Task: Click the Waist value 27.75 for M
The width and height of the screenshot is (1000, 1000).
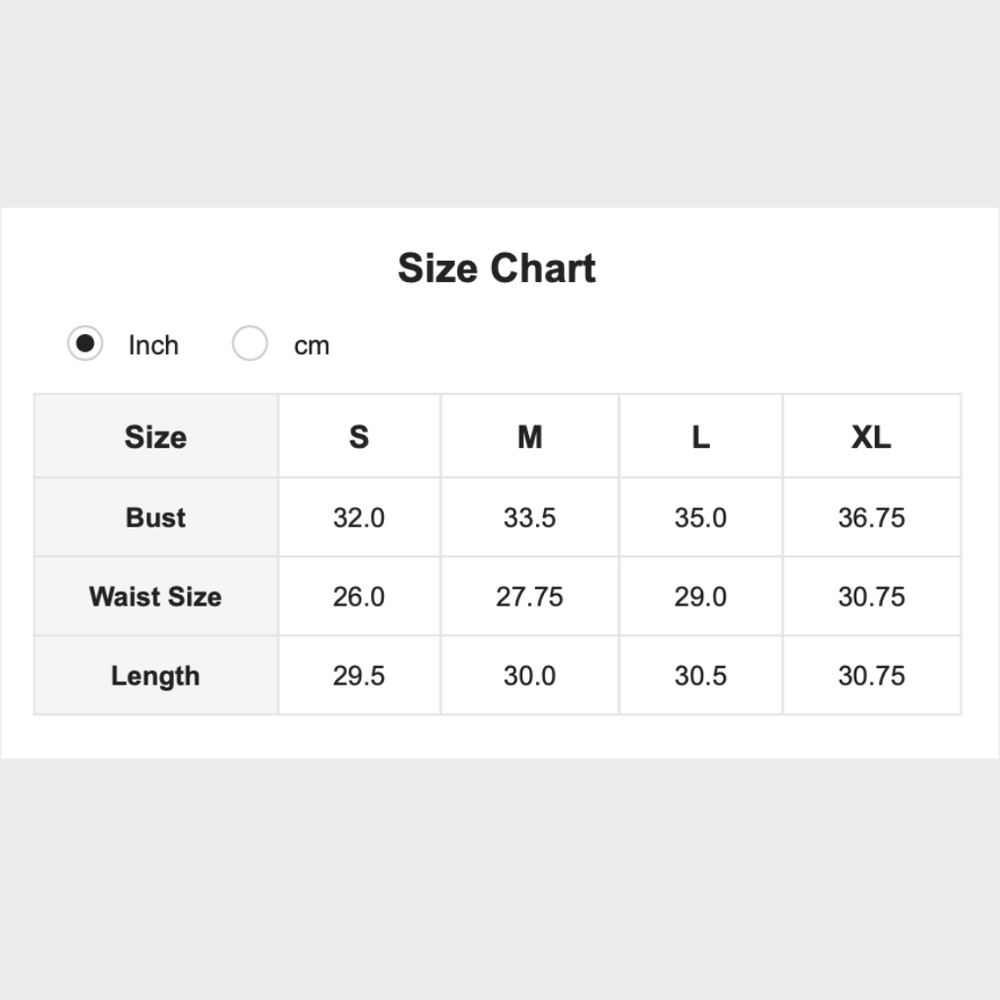Action: coord(530,596)
